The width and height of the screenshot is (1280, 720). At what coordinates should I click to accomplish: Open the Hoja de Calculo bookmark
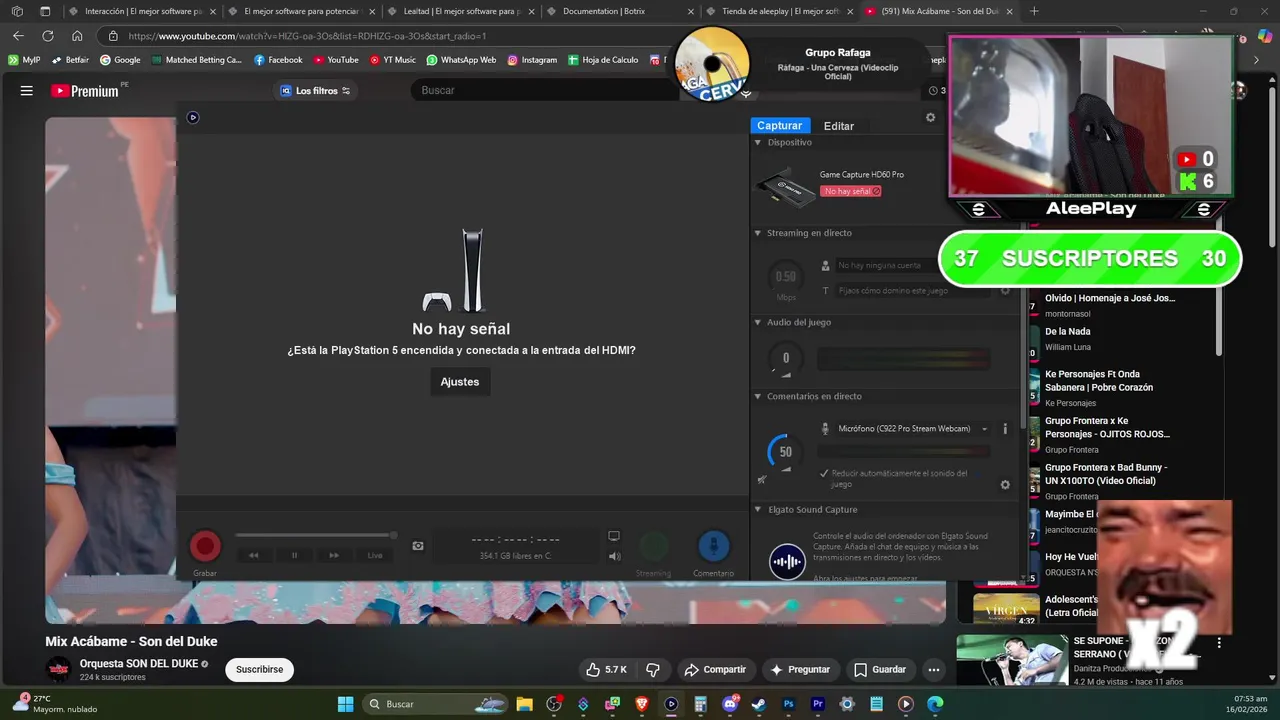click(x=603, y=60)
